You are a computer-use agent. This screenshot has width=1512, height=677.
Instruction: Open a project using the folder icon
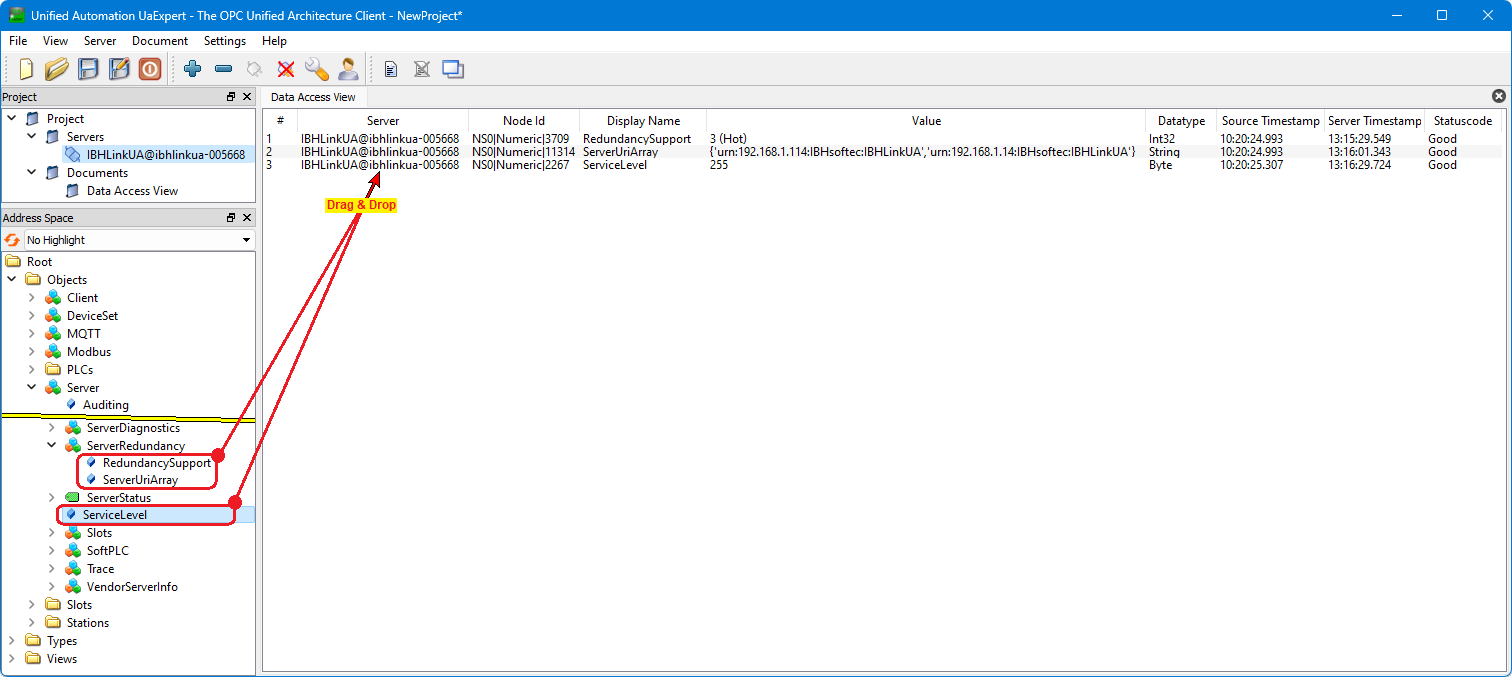tap(56, 69)
